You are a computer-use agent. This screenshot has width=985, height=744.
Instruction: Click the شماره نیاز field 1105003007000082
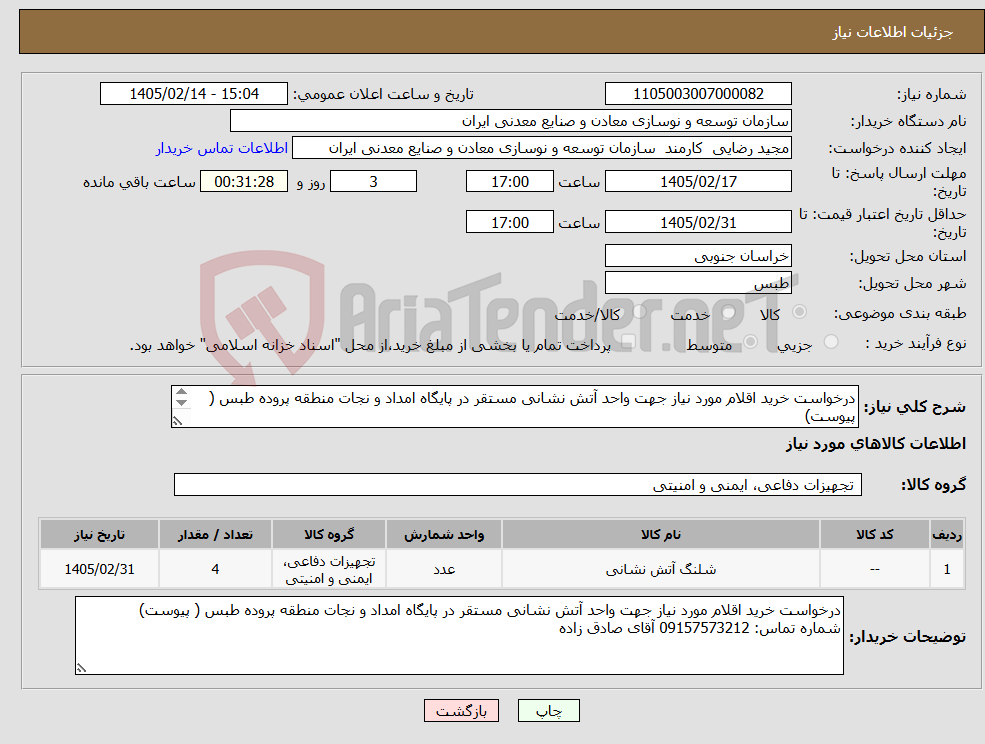pos(698,94)
